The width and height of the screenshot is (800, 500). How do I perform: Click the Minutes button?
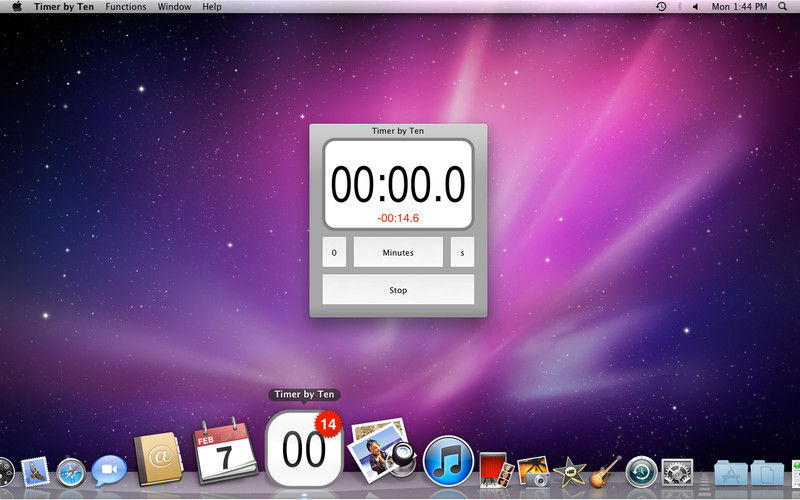tap(398, 253)
